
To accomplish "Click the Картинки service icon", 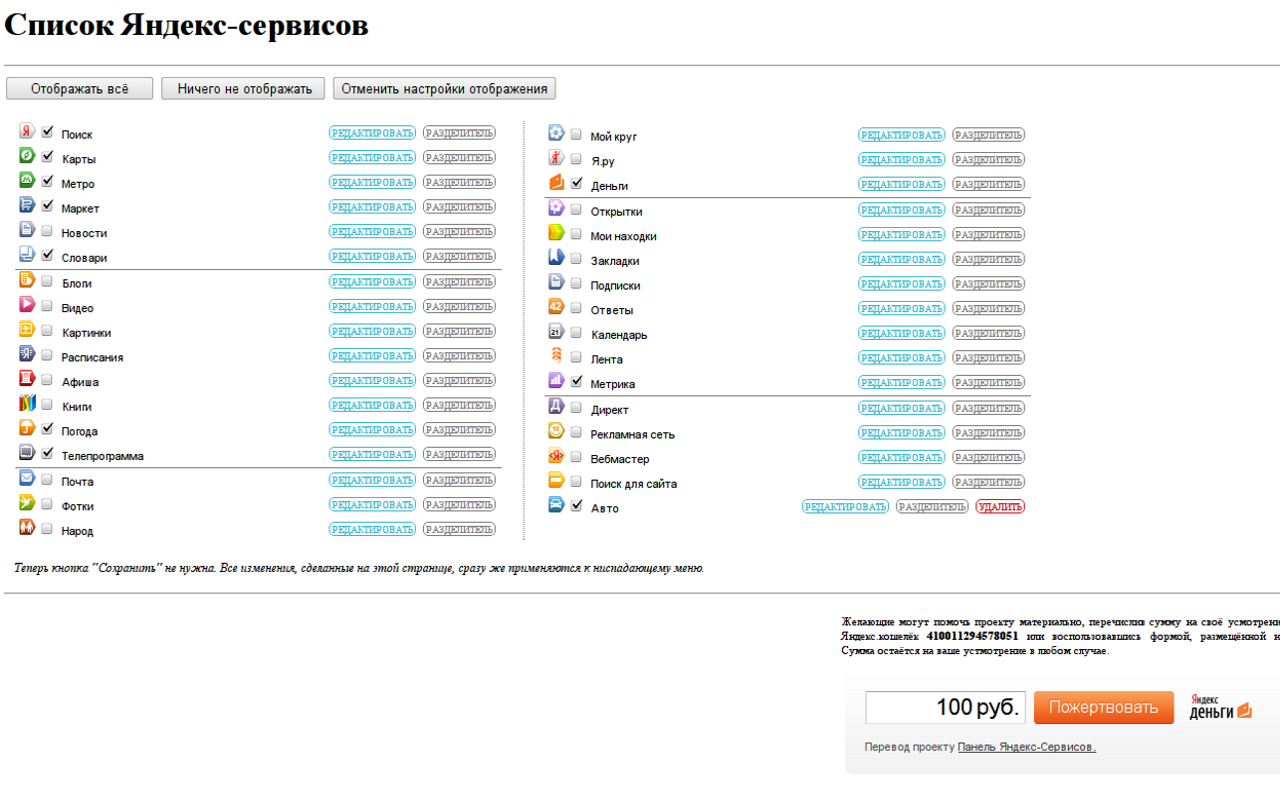I will click(x=27, y=329).
